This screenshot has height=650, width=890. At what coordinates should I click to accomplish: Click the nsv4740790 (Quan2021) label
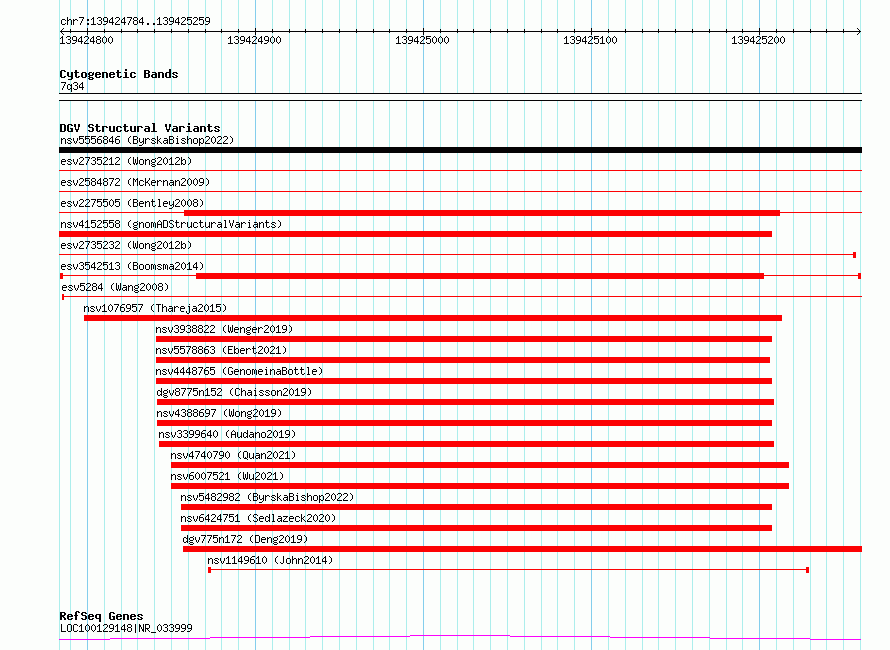coord(233,455)
